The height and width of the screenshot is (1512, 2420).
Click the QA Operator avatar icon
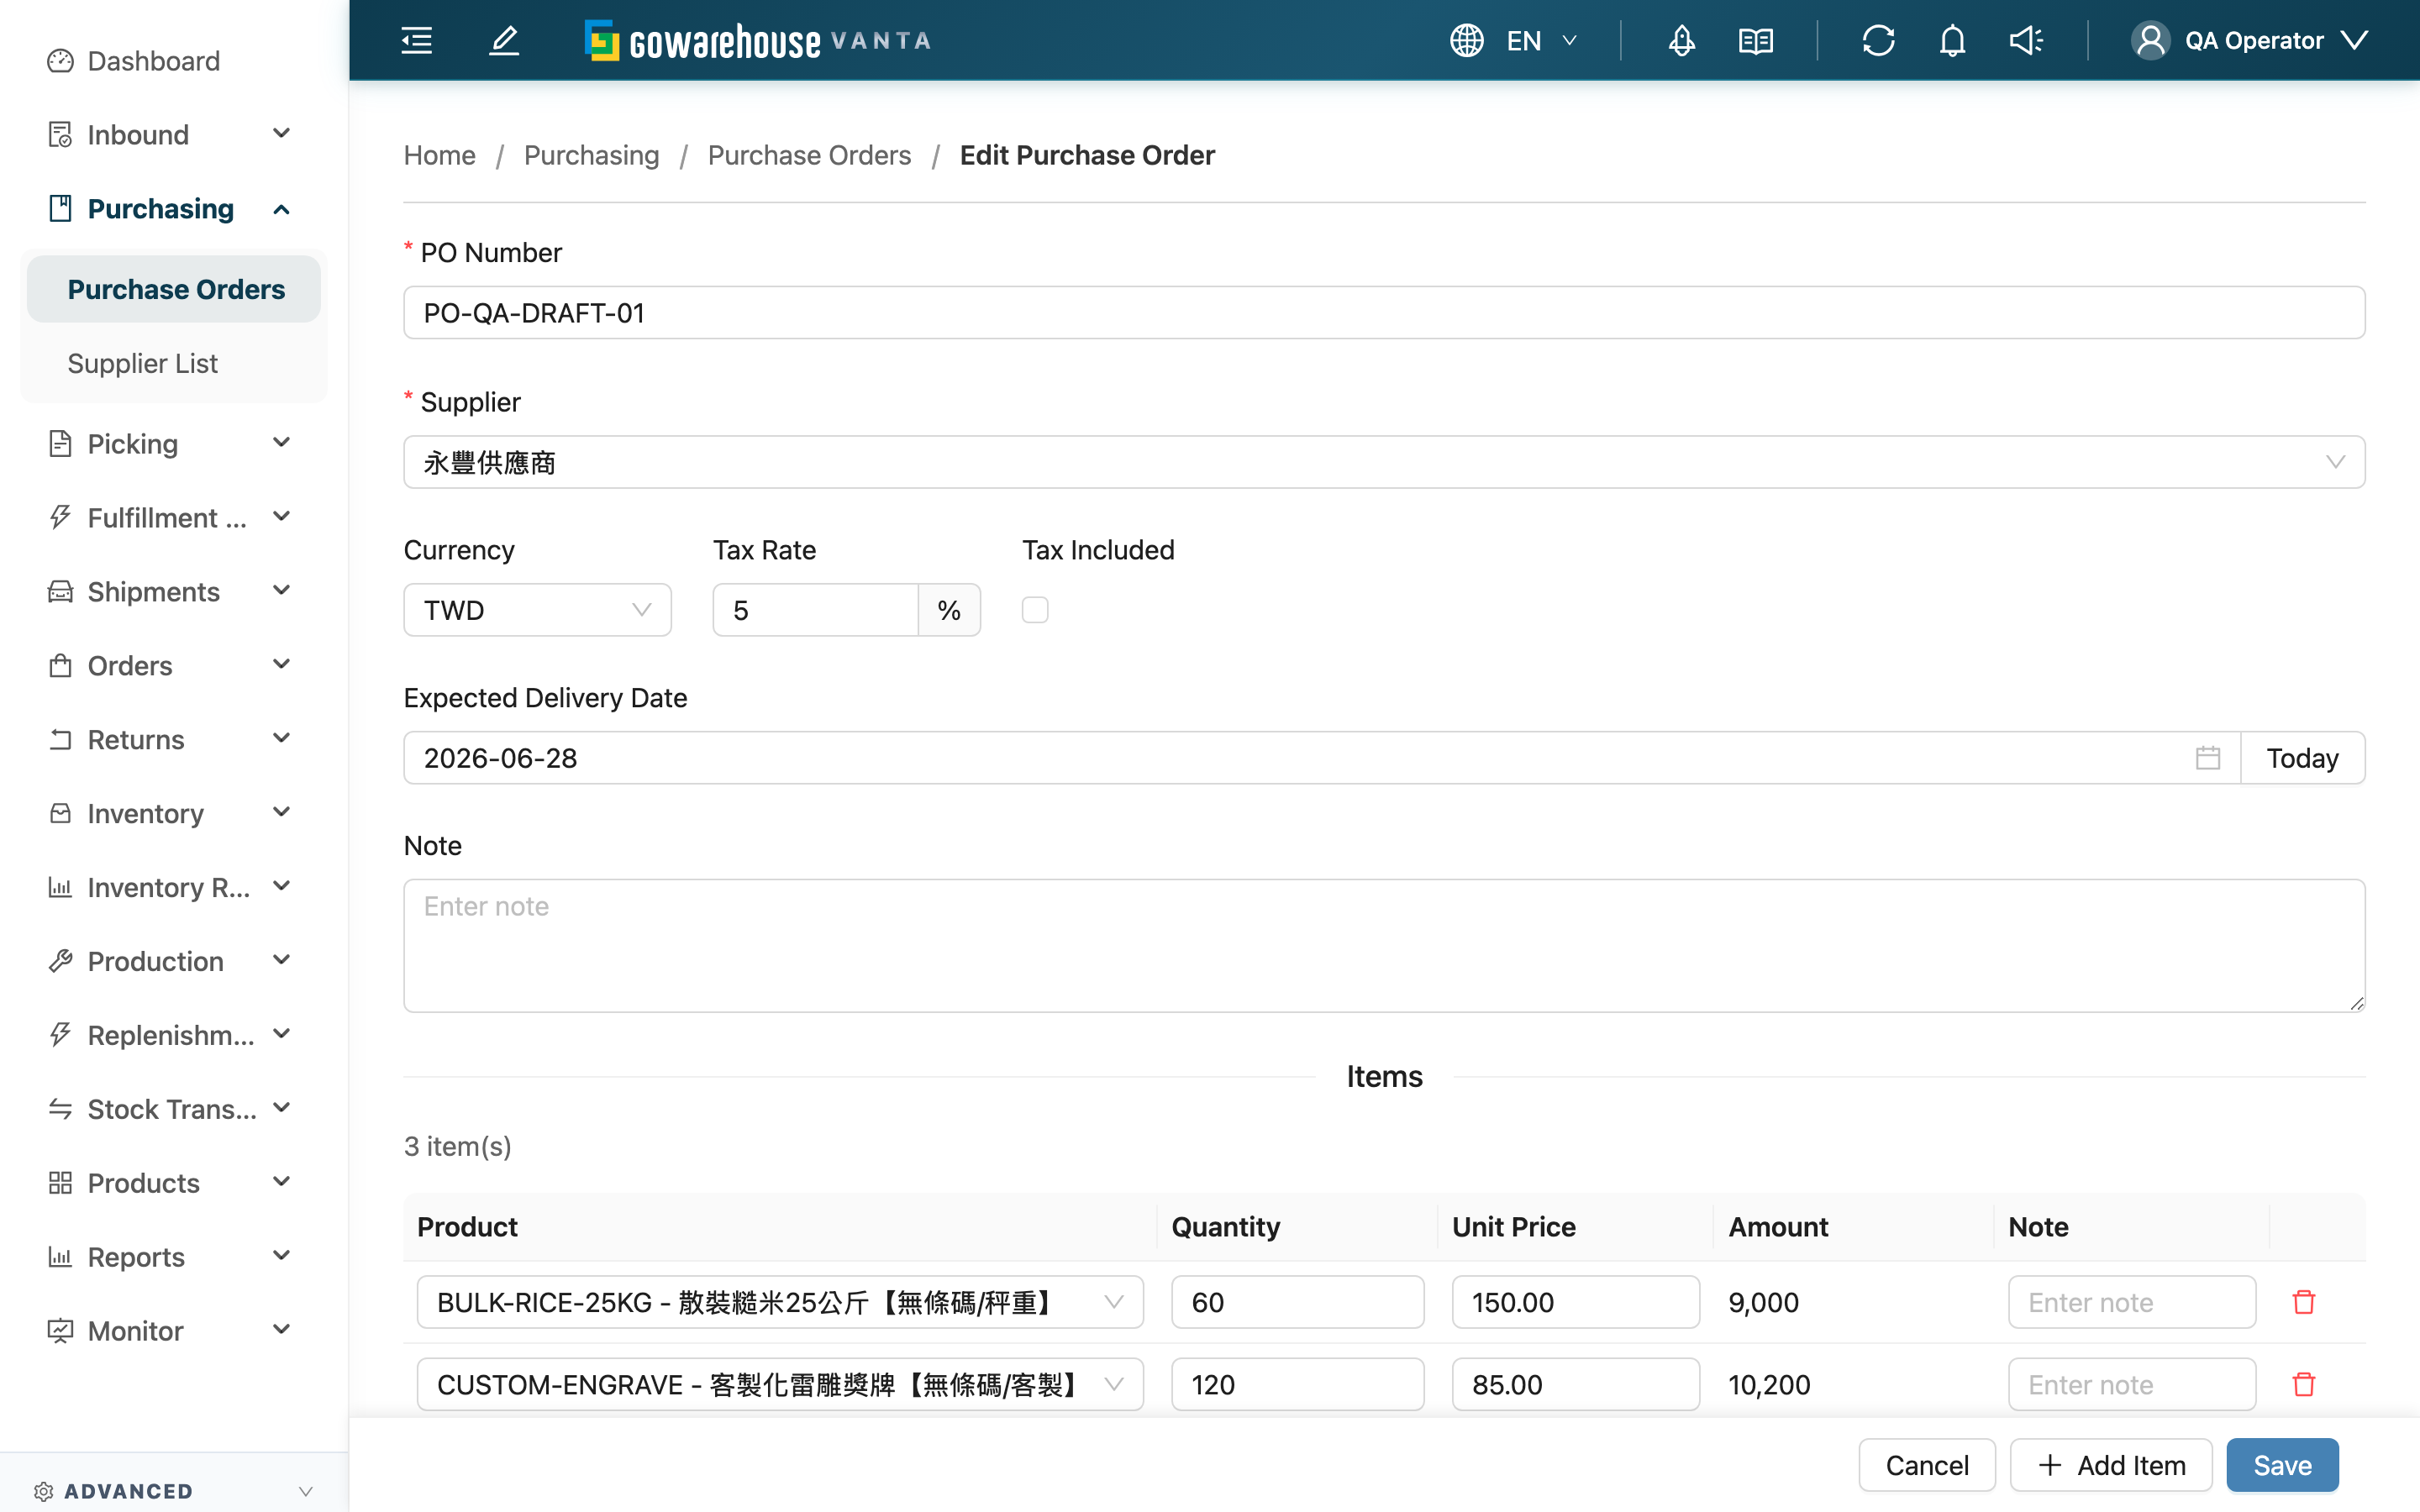(2150, 40)
